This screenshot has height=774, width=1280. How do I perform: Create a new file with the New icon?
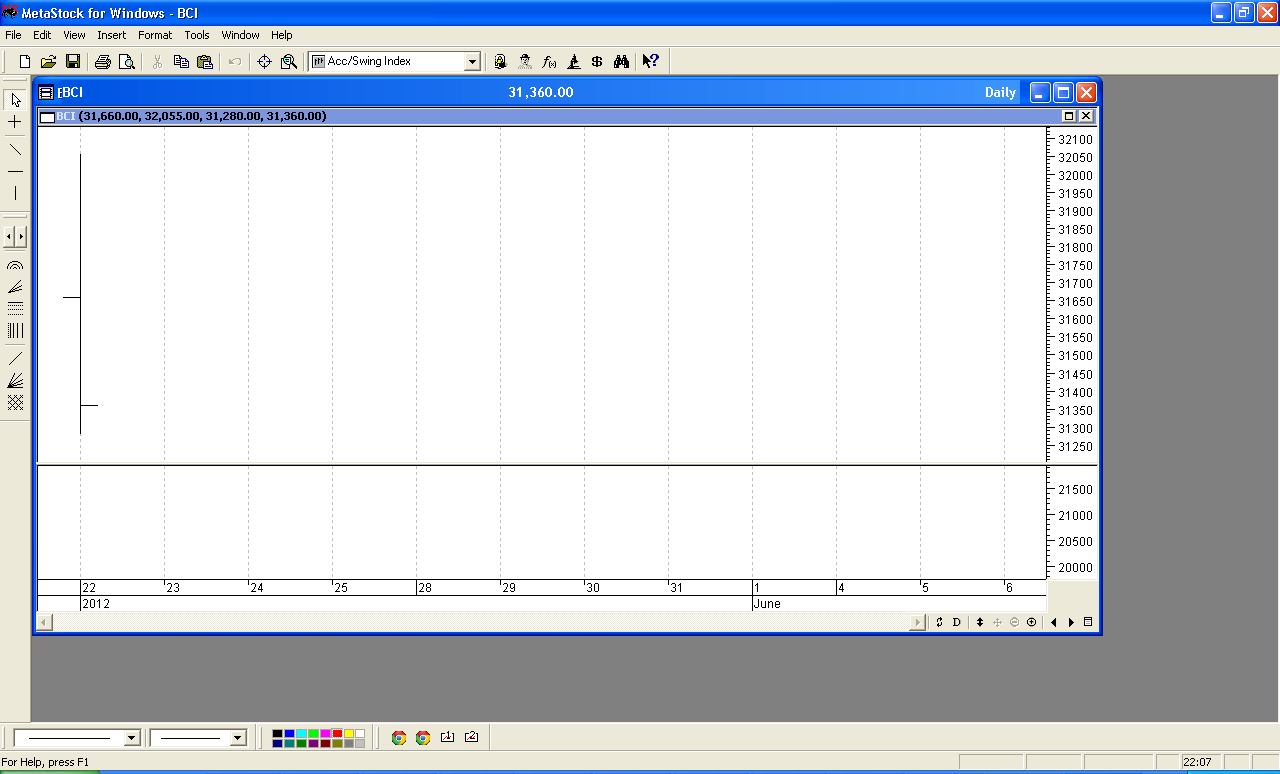[25, 62]
